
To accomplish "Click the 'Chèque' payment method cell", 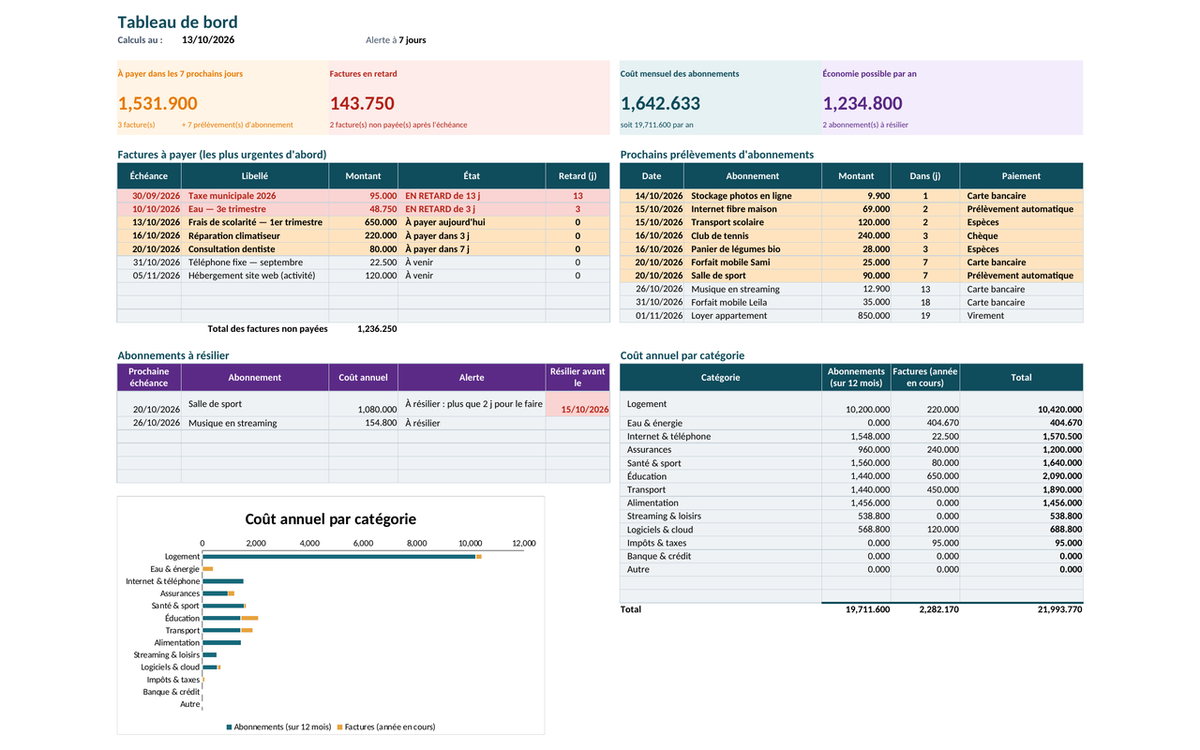I will pos(1021,236).
